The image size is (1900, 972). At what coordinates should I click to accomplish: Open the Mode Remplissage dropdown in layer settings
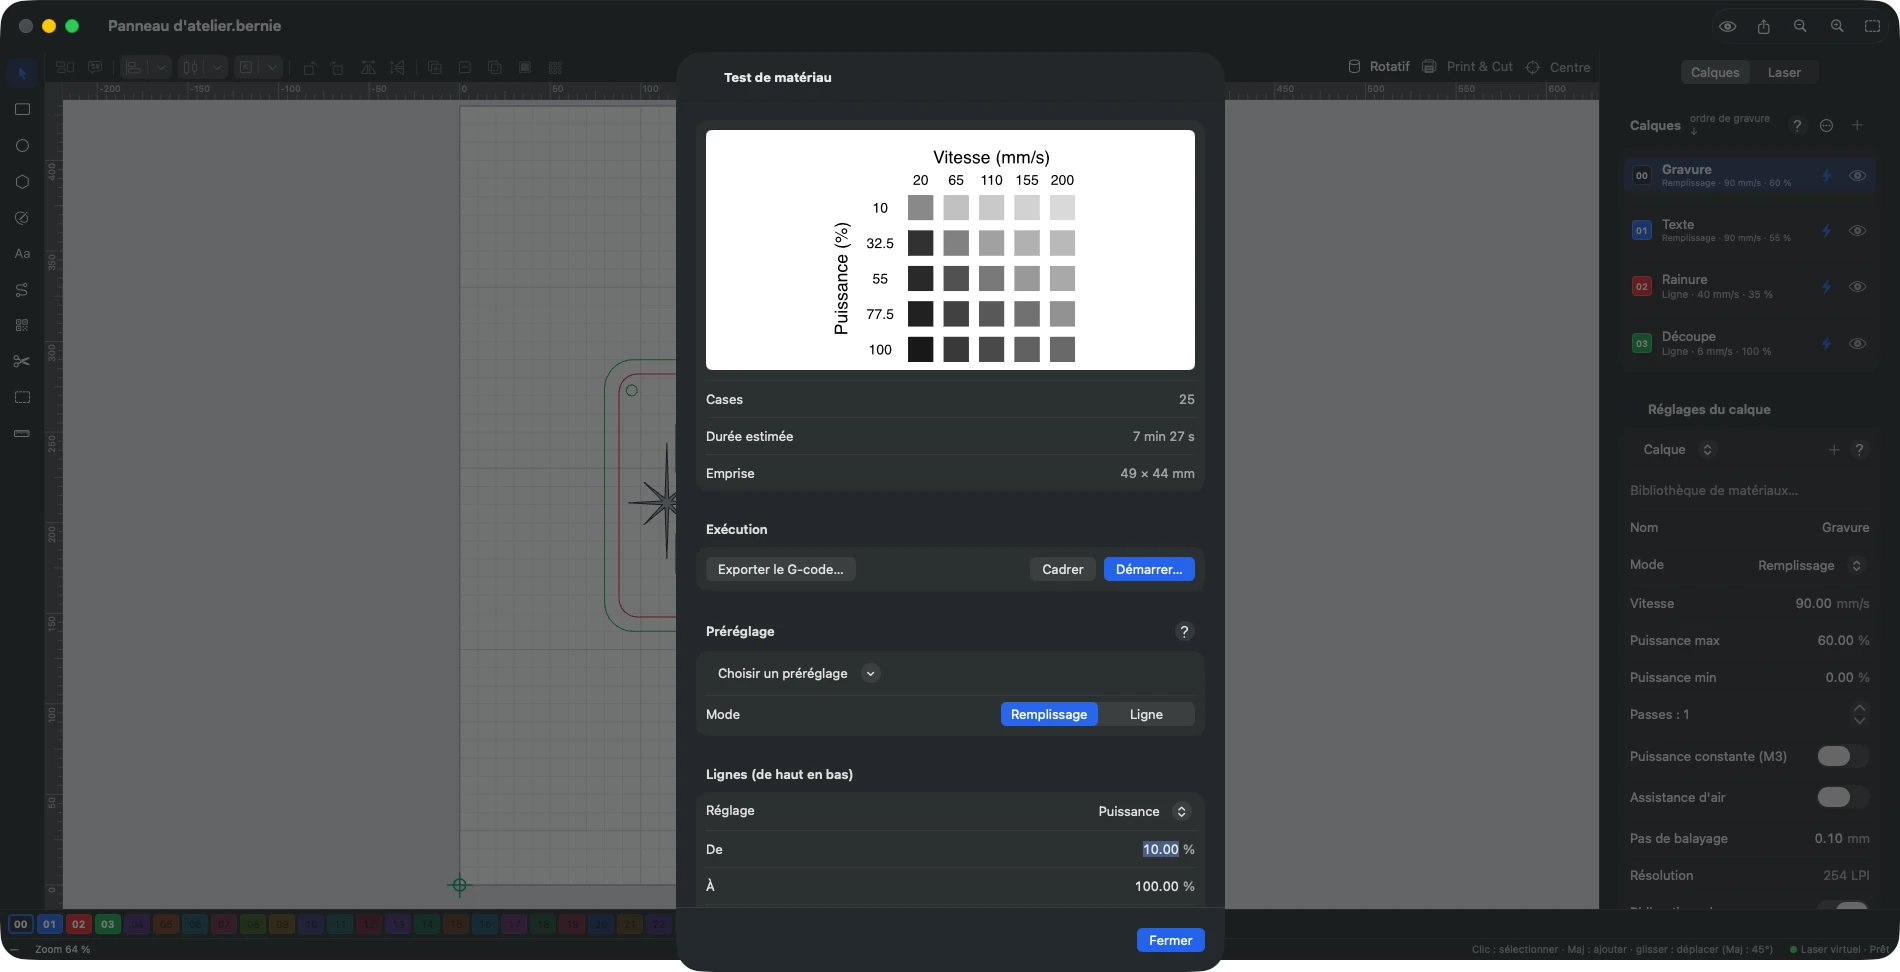pos(1810,565)
